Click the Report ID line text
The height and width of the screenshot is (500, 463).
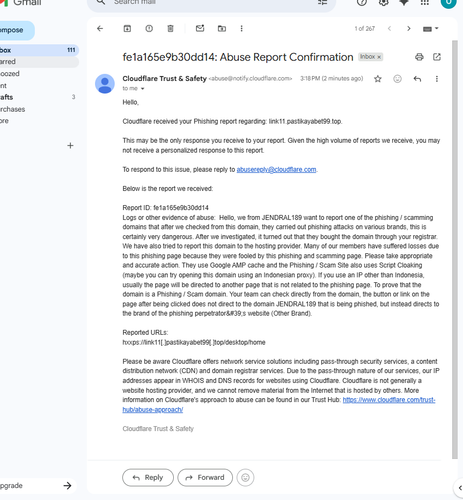click(x=166, y=208)
